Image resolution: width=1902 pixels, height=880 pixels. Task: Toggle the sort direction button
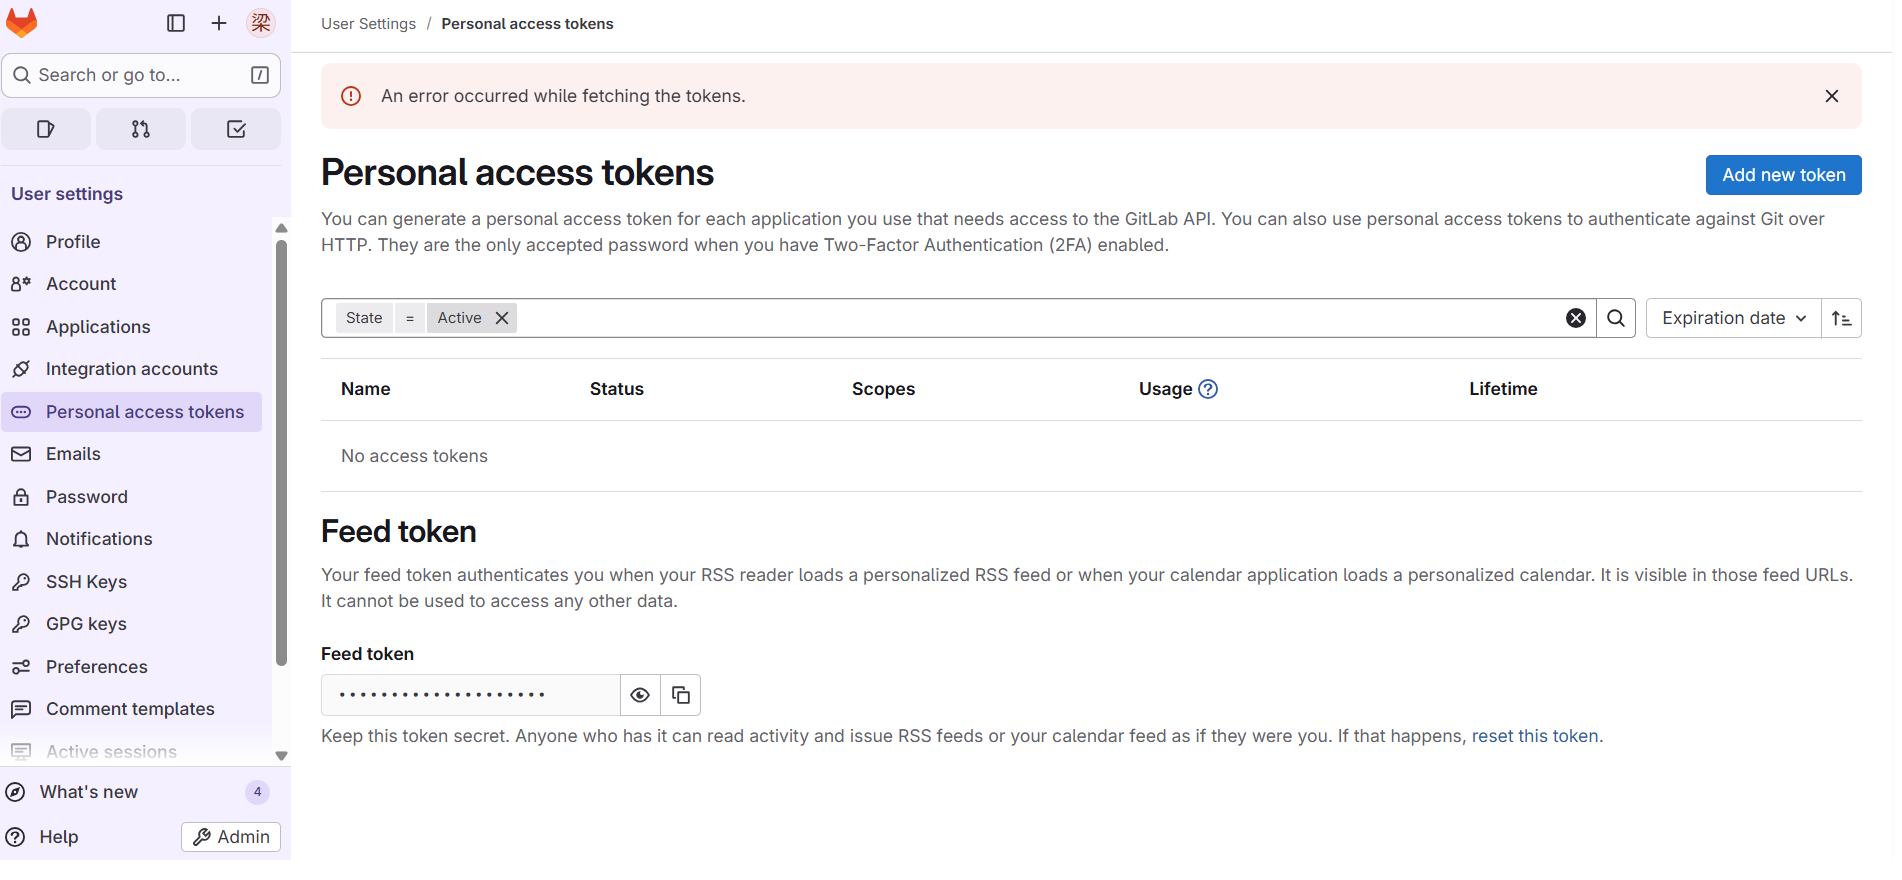[1841, 318]
